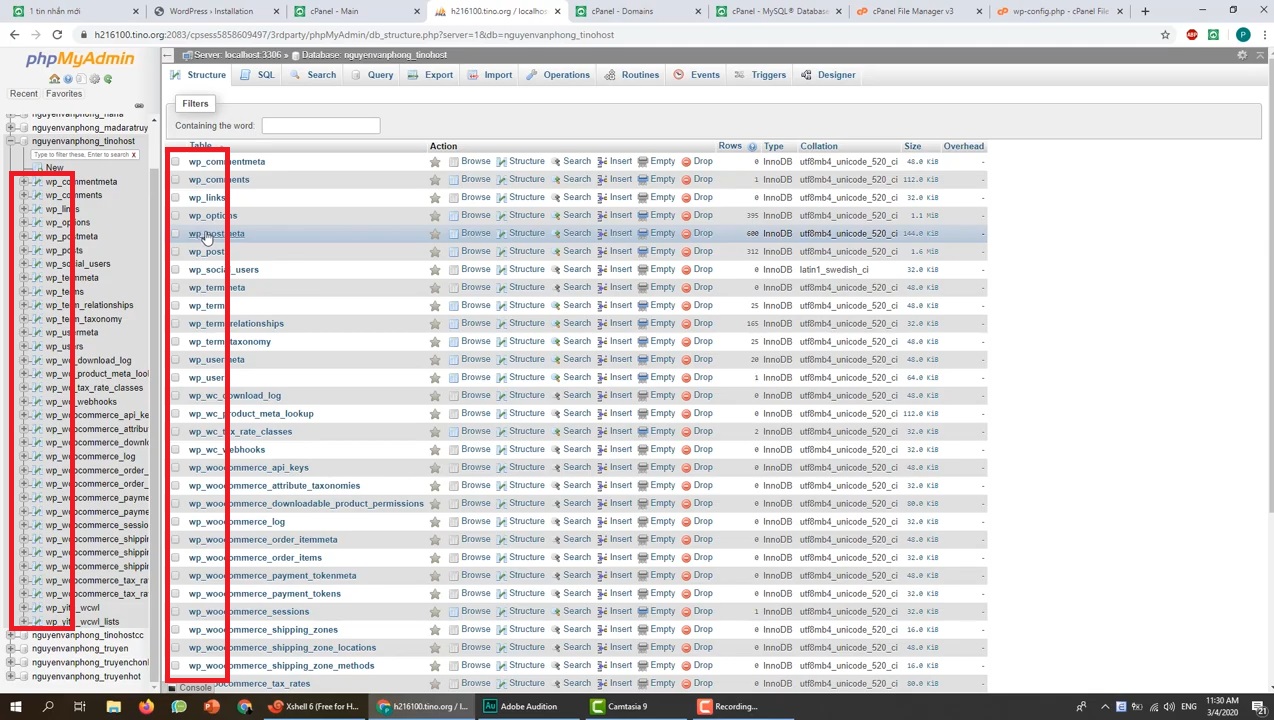Click Insert icon for wp_posts row
This screenshot has height=720, width=1274.
[602, 252]
